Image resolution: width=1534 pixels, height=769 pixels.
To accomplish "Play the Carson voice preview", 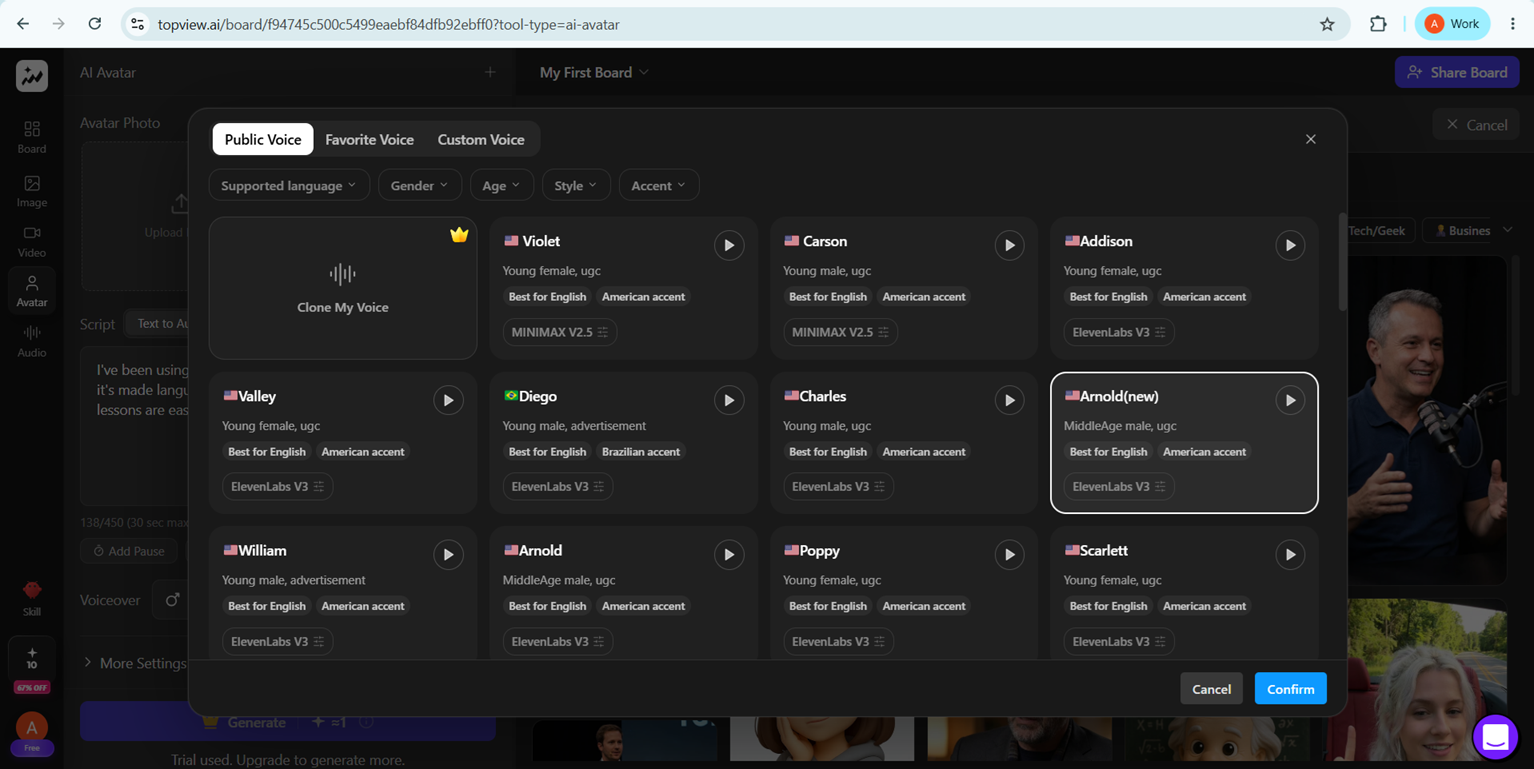I will (x=1009, y=245).
